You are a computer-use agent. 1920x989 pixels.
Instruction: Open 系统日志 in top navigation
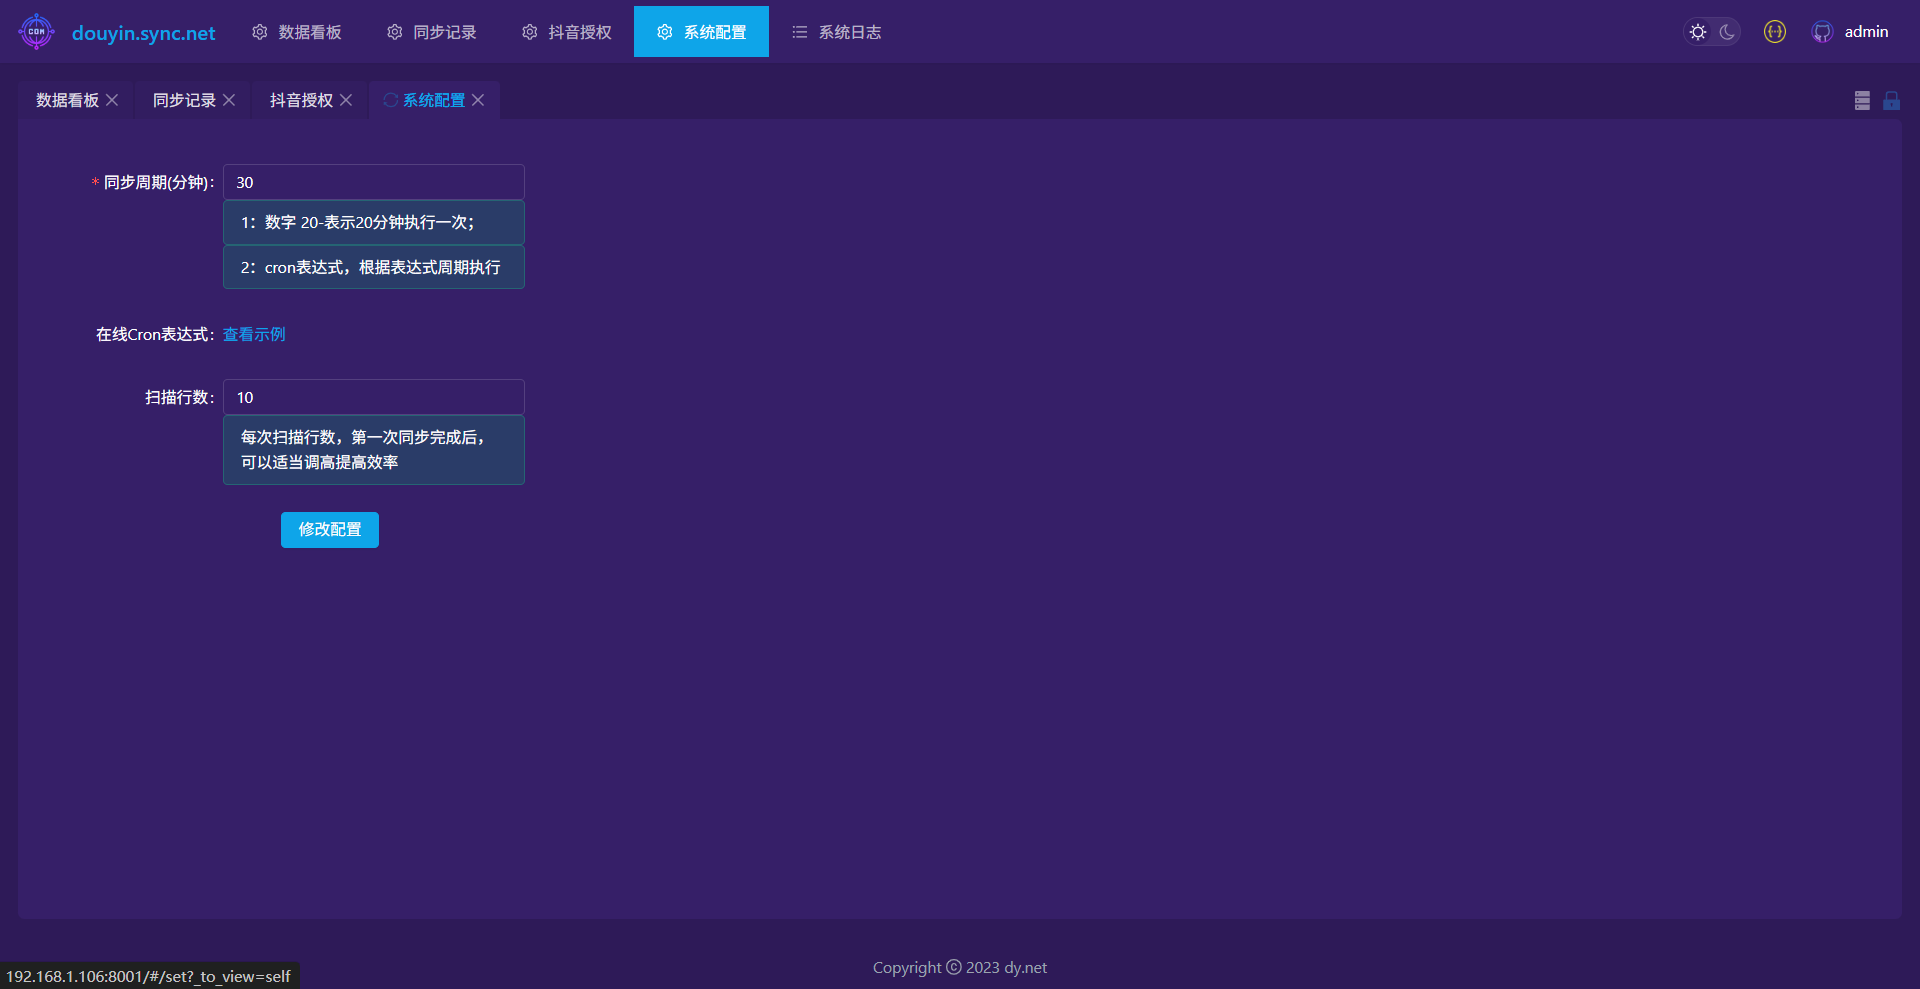(x=837, y=32)
